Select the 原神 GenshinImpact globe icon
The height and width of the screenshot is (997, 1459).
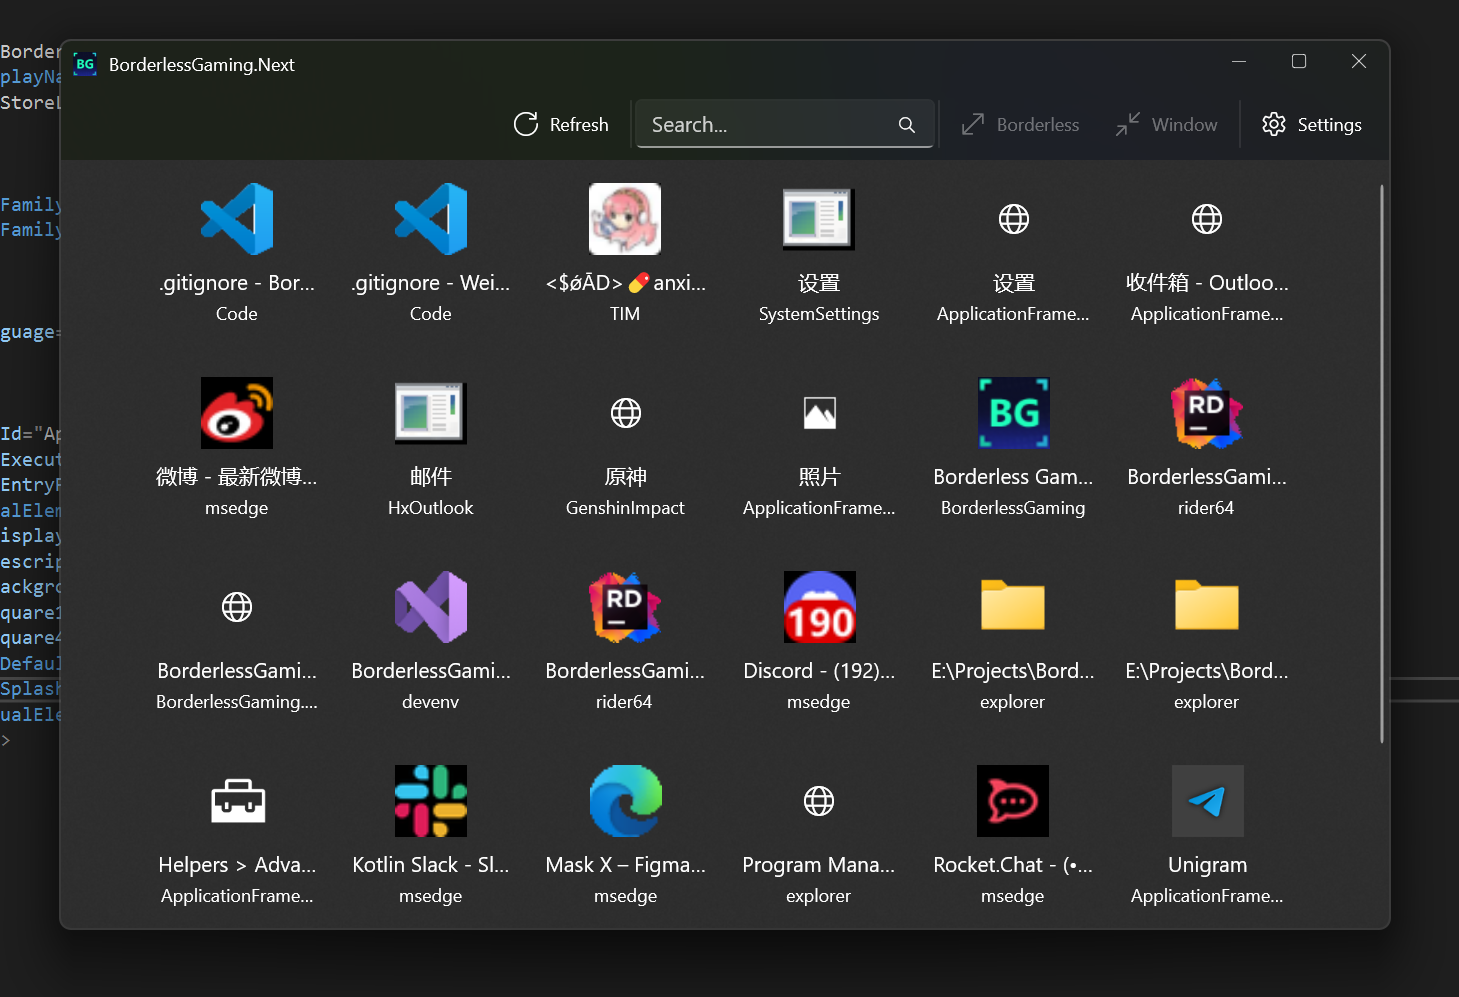click(626, 413)
